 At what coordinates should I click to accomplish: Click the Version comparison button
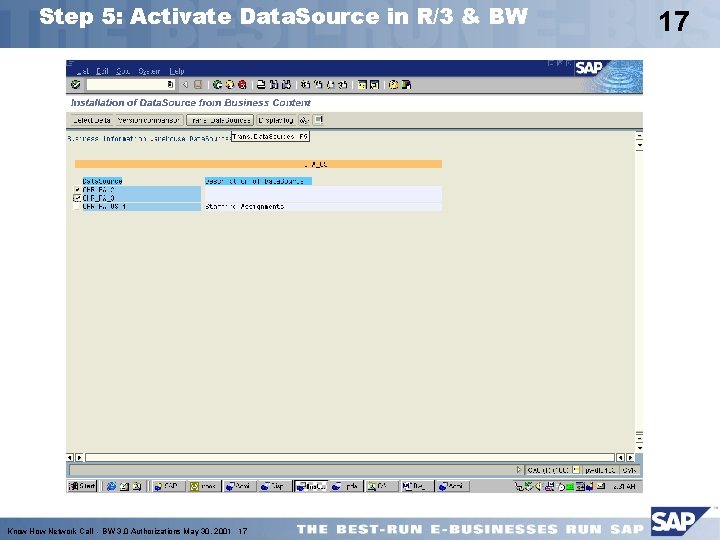tap(148, 120)
